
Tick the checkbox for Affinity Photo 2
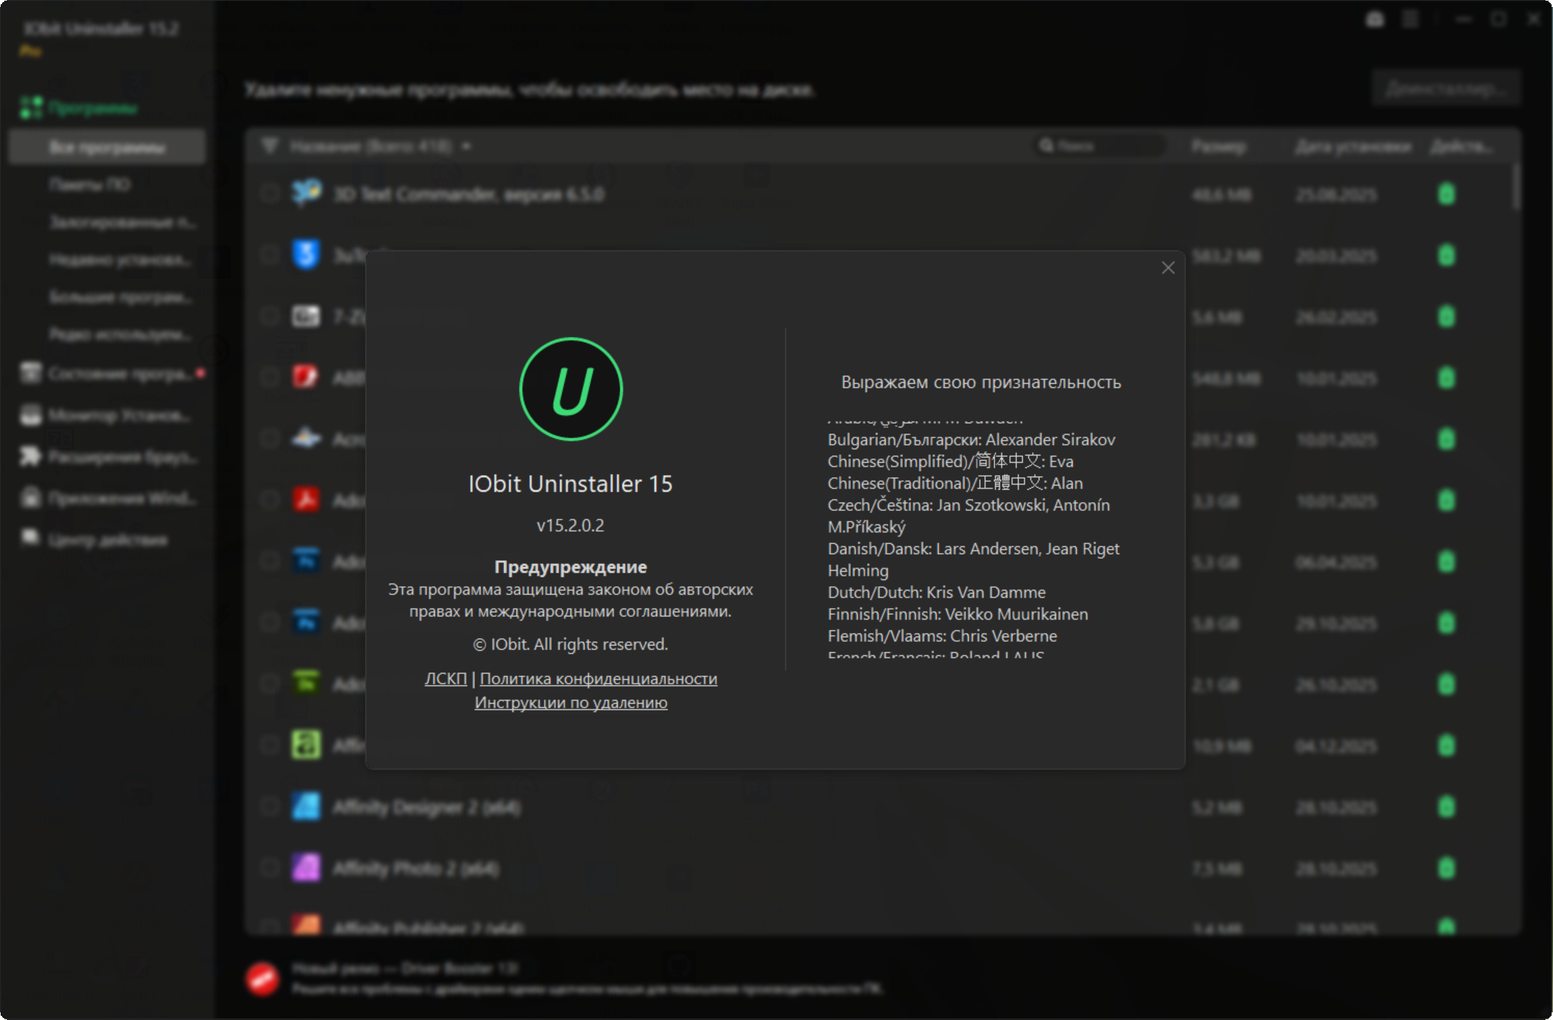(x=269, y=868)
